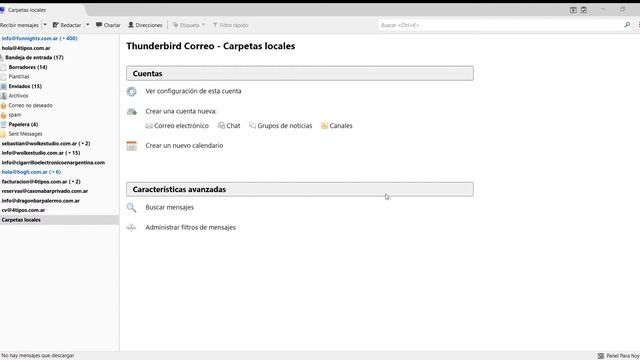The width and height of the screenshot is (640, 360).
Task: Select the Carpetas locales tab
Action: pyautogui.click(x=41, y=10)
